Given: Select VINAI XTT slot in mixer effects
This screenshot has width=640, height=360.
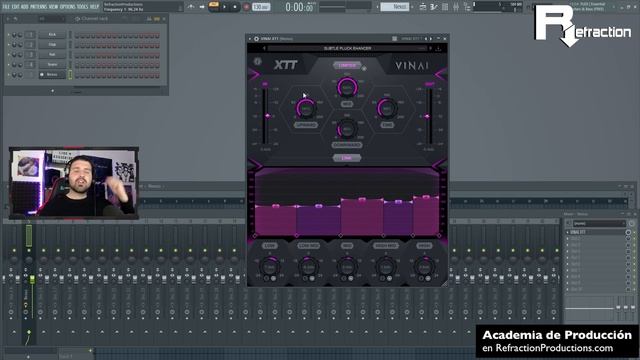Looking at the screenshot, I should (596, 232).
